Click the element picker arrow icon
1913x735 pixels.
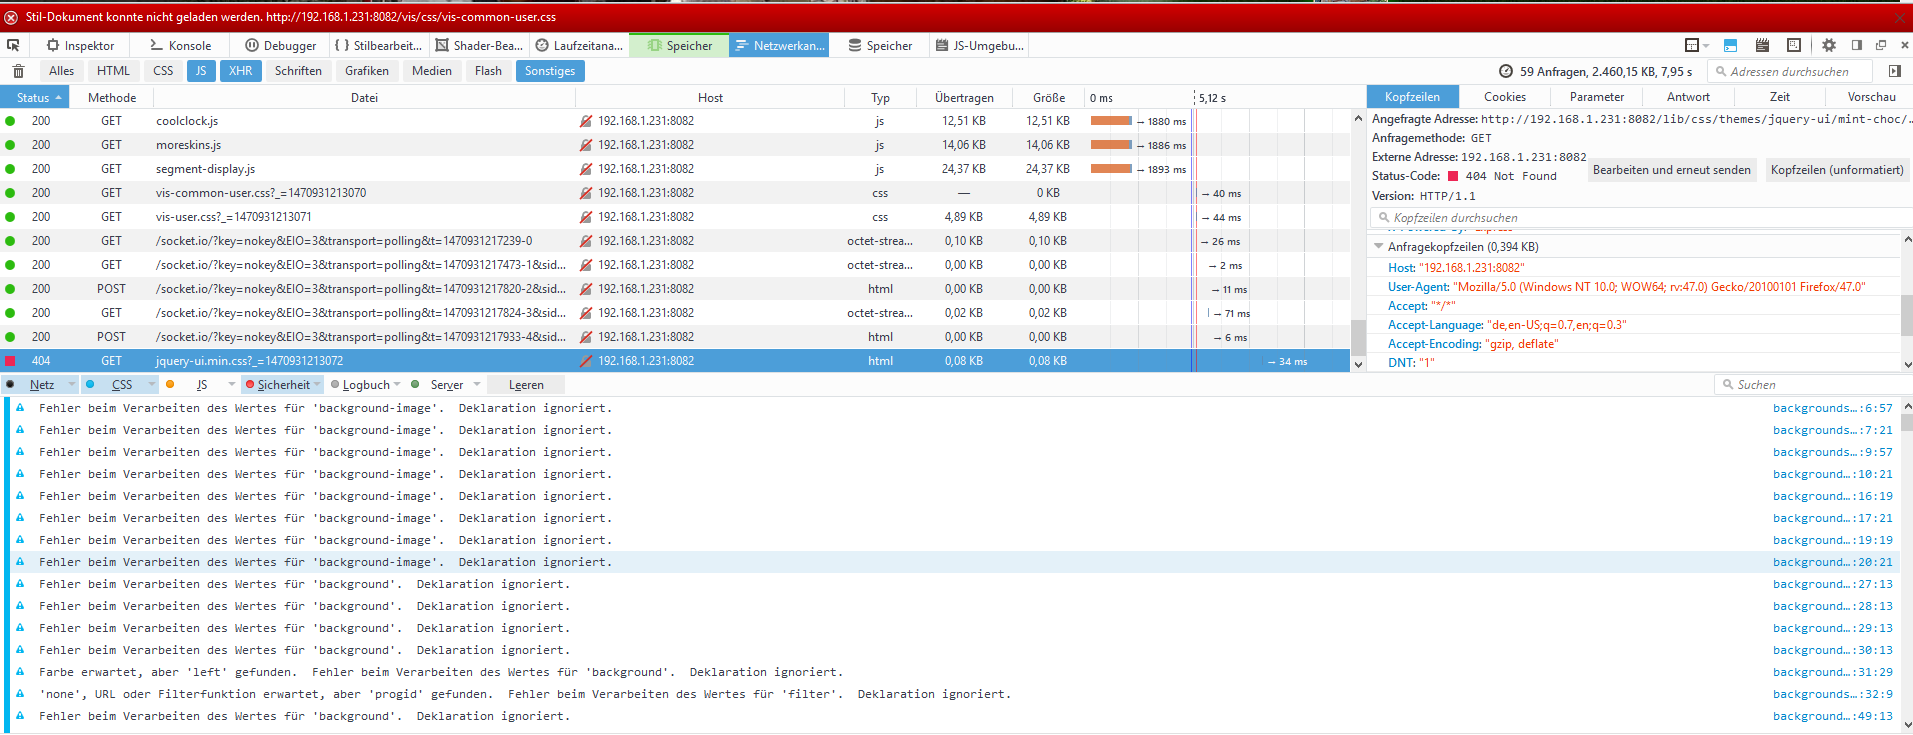tap(13, 45)
